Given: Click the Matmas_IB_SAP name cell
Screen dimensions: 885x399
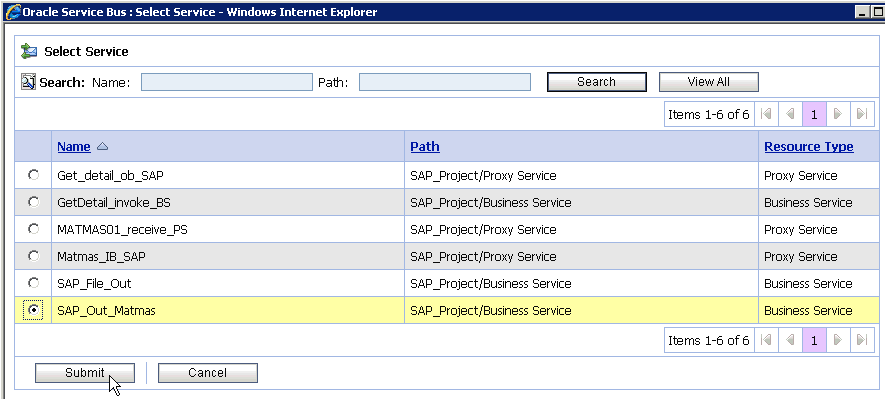Looking at the screenshot, I should pyautogui.click(x=228, y=257).
